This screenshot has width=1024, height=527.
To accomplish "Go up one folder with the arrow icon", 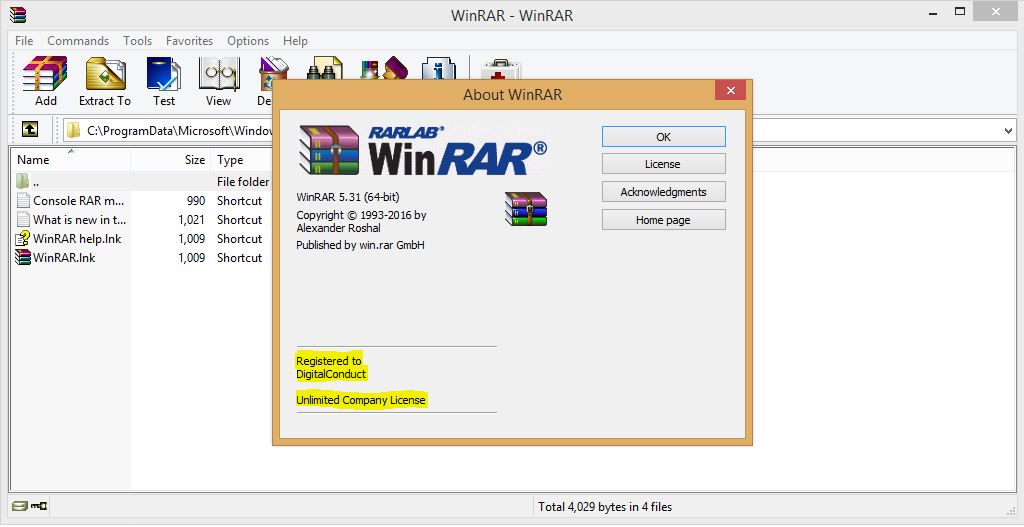I will (x=29, y=129).
